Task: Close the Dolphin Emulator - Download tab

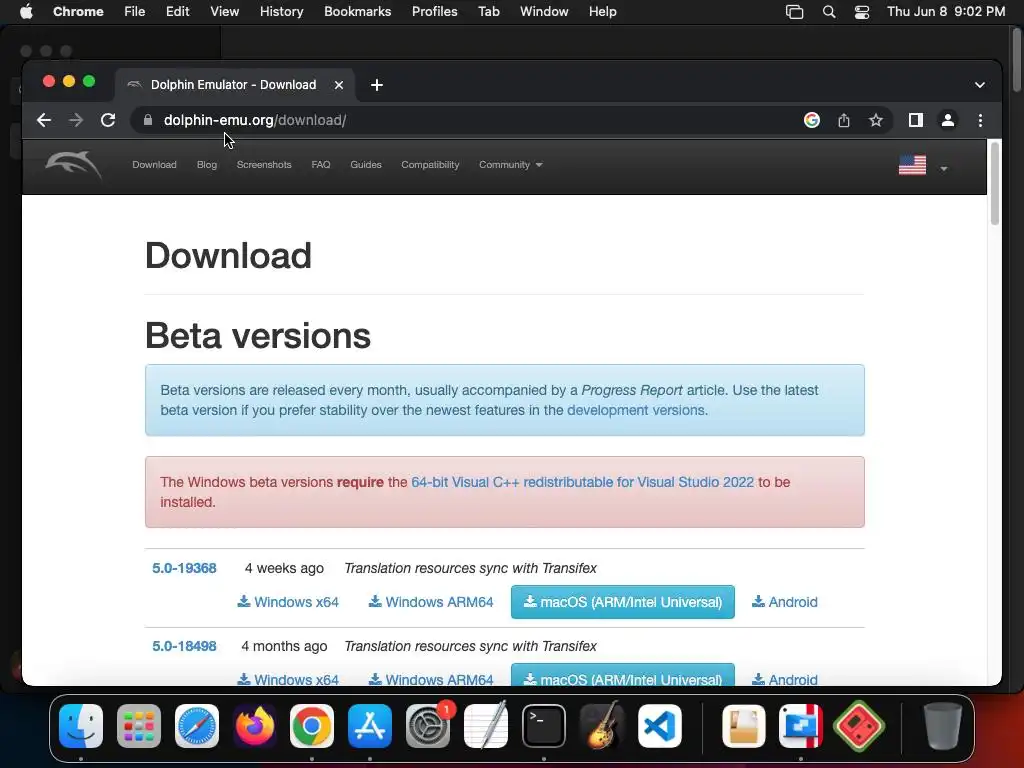Action: tap(339, 85)
